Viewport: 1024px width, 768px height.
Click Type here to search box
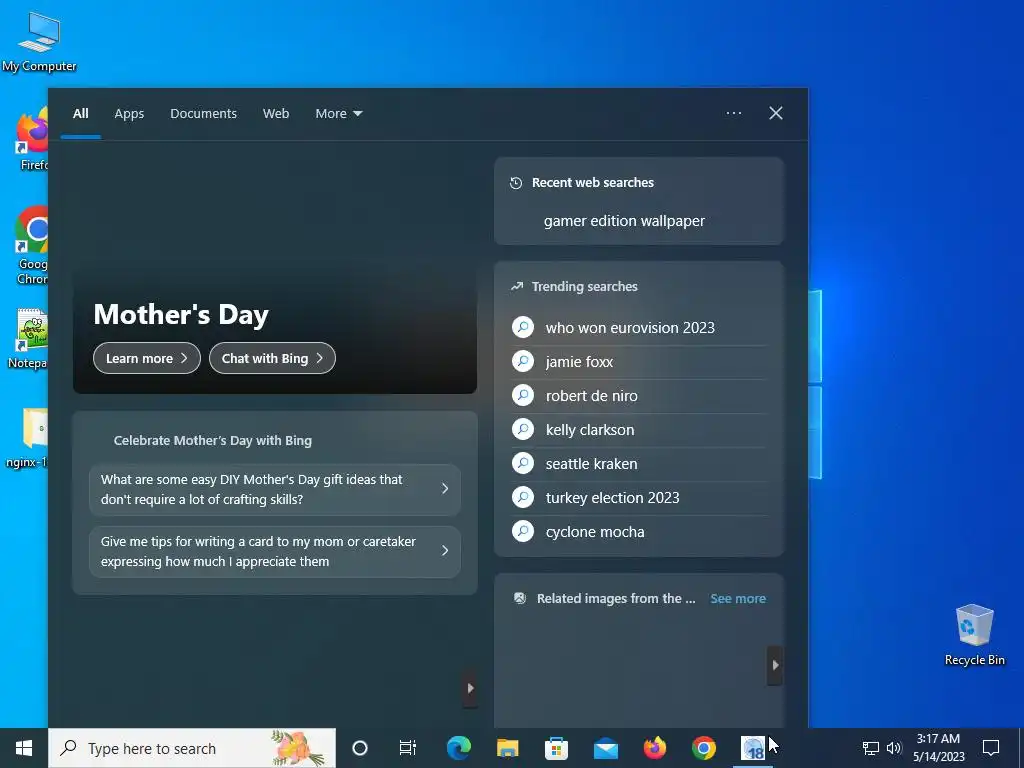pos(192,748)
